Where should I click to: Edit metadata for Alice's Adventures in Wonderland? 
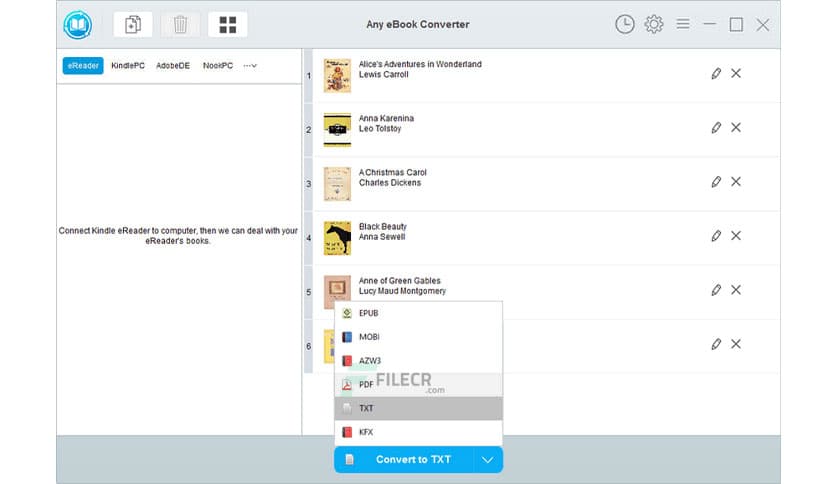click(716, 74)
